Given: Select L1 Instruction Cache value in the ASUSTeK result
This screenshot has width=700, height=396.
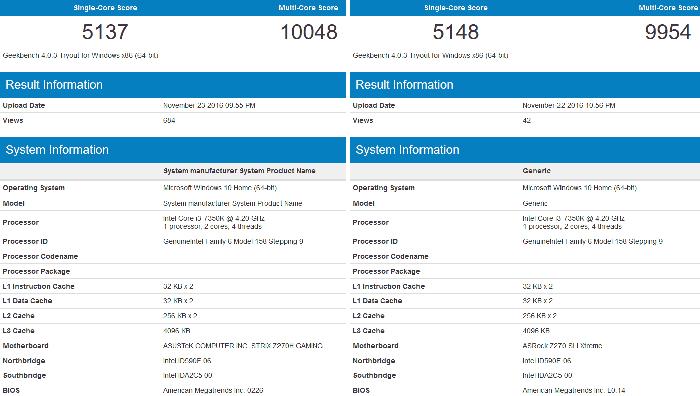Looking at the screenshot, I should [x=178, y=286].
